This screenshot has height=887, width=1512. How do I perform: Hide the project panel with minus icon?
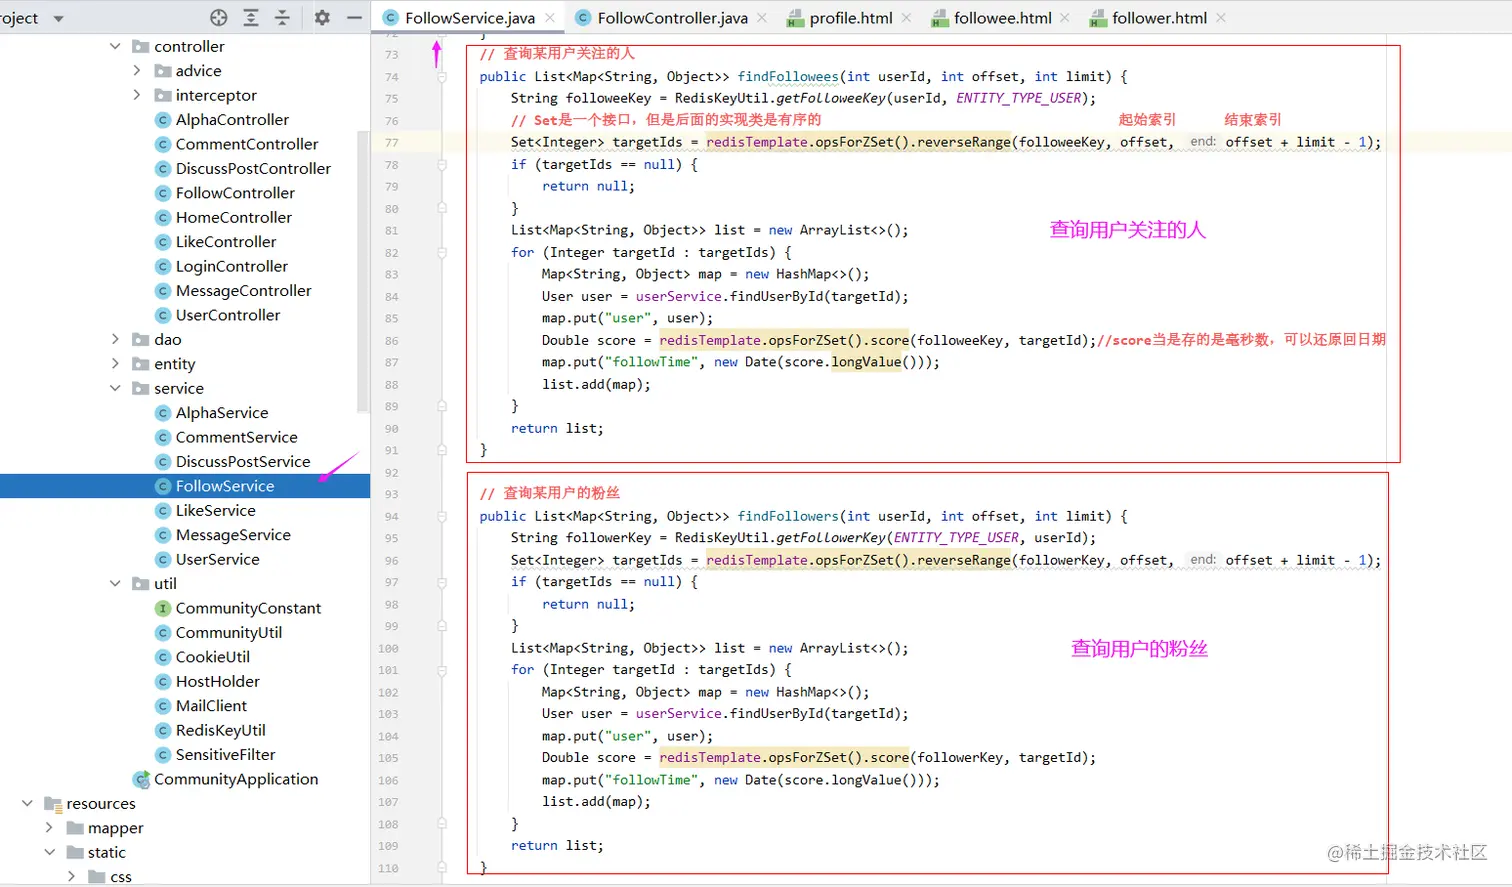pyautogui.click(x=354, y=18)
